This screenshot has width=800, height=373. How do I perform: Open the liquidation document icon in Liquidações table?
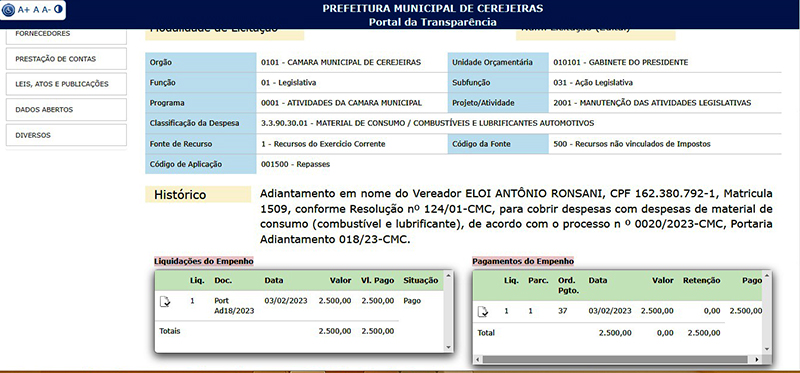click(x=165, y=302)
